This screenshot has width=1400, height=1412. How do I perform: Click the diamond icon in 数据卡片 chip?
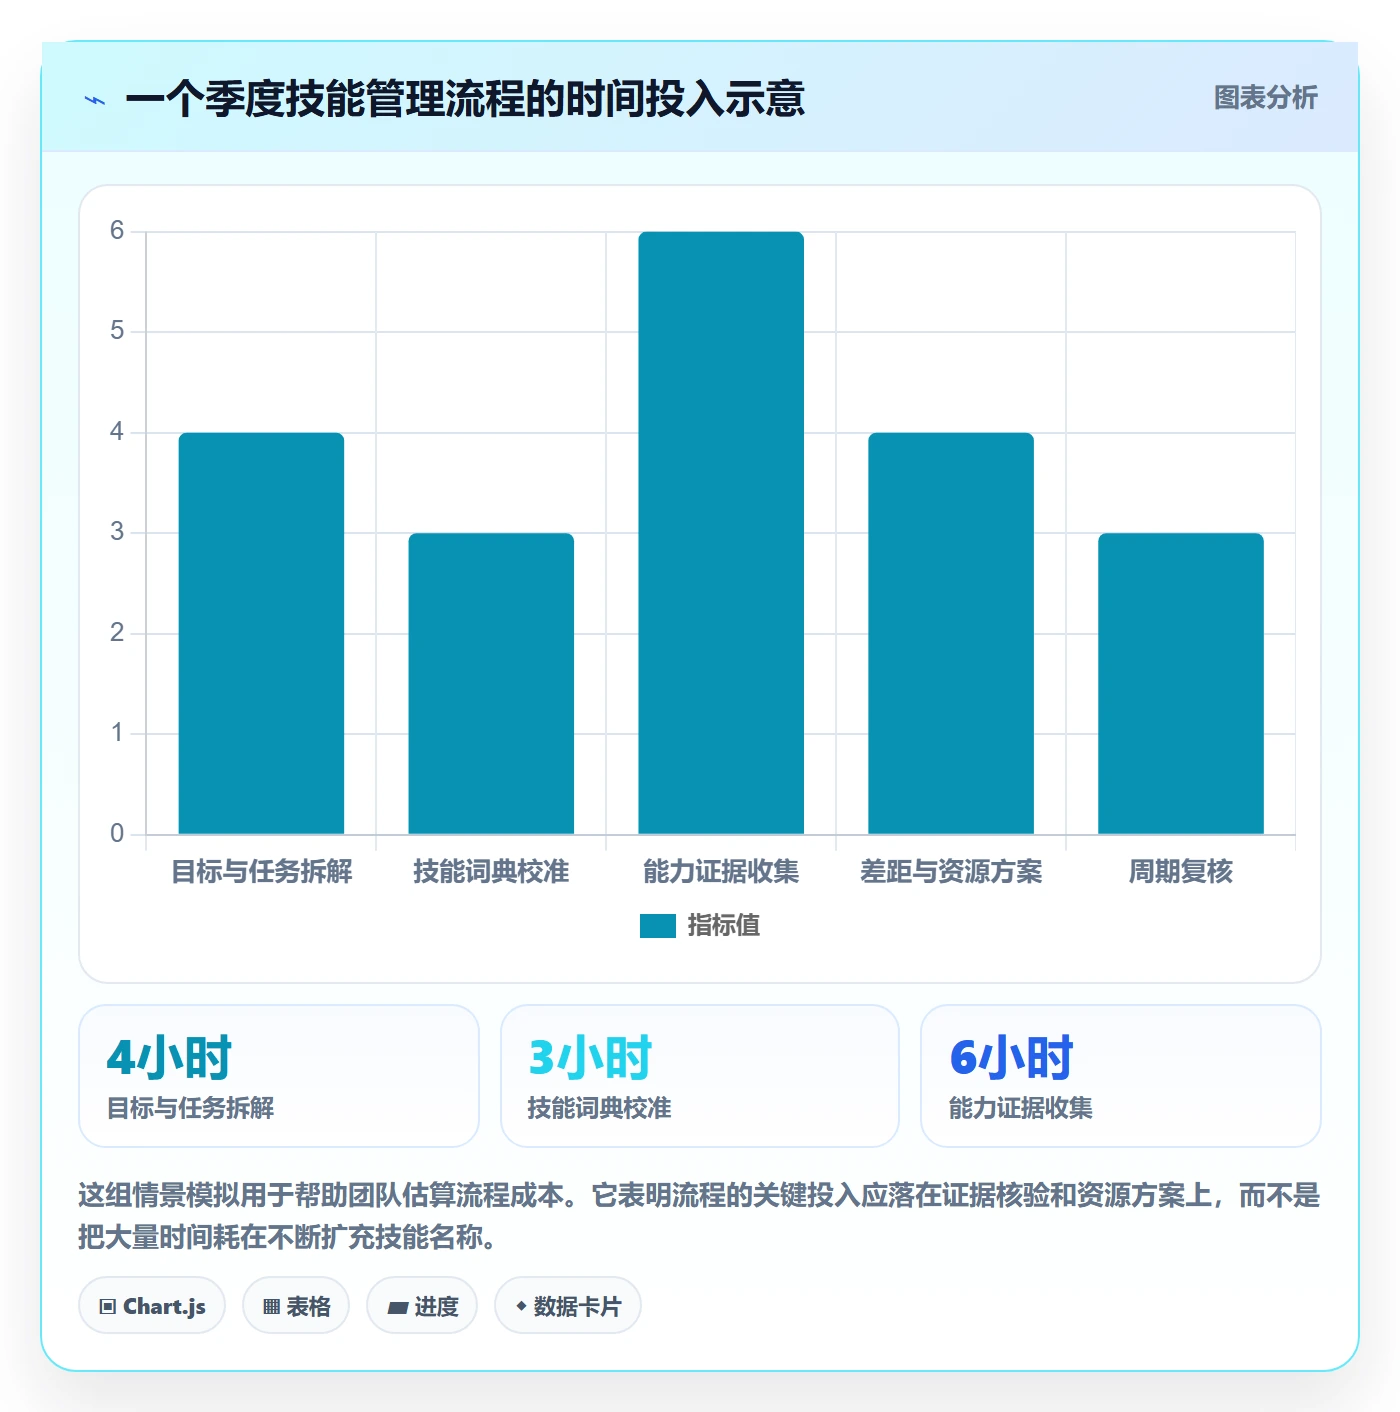[521, 1306]
